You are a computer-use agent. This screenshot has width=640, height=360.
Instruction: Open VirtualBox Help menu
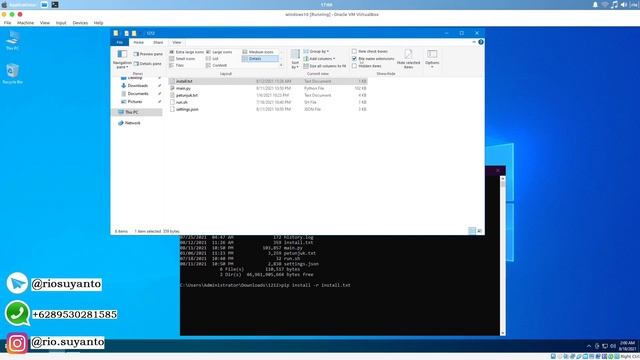98,23
